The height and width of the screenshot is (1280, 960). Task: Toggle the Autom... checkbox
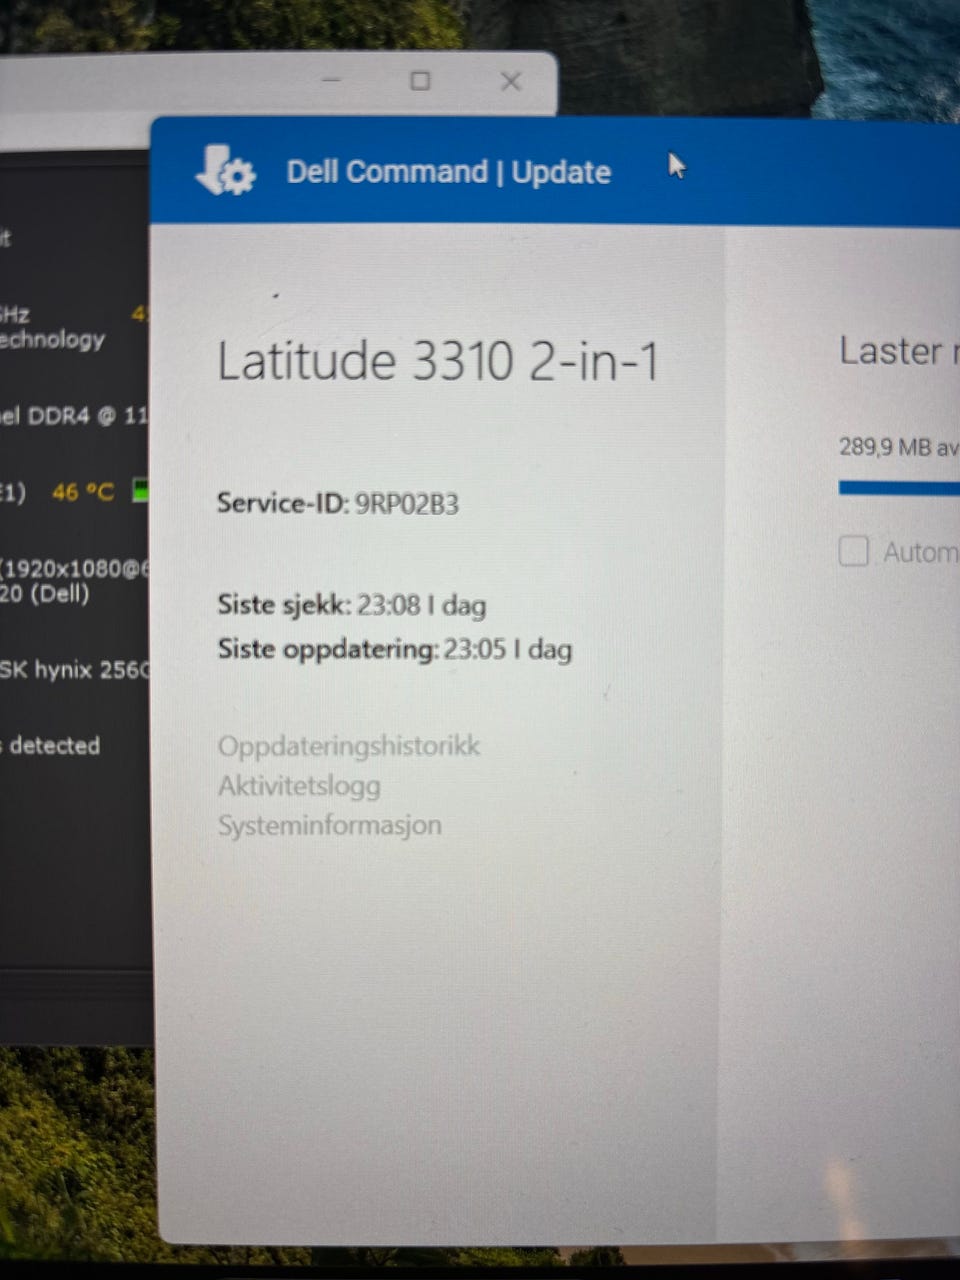tap(853, 551)
